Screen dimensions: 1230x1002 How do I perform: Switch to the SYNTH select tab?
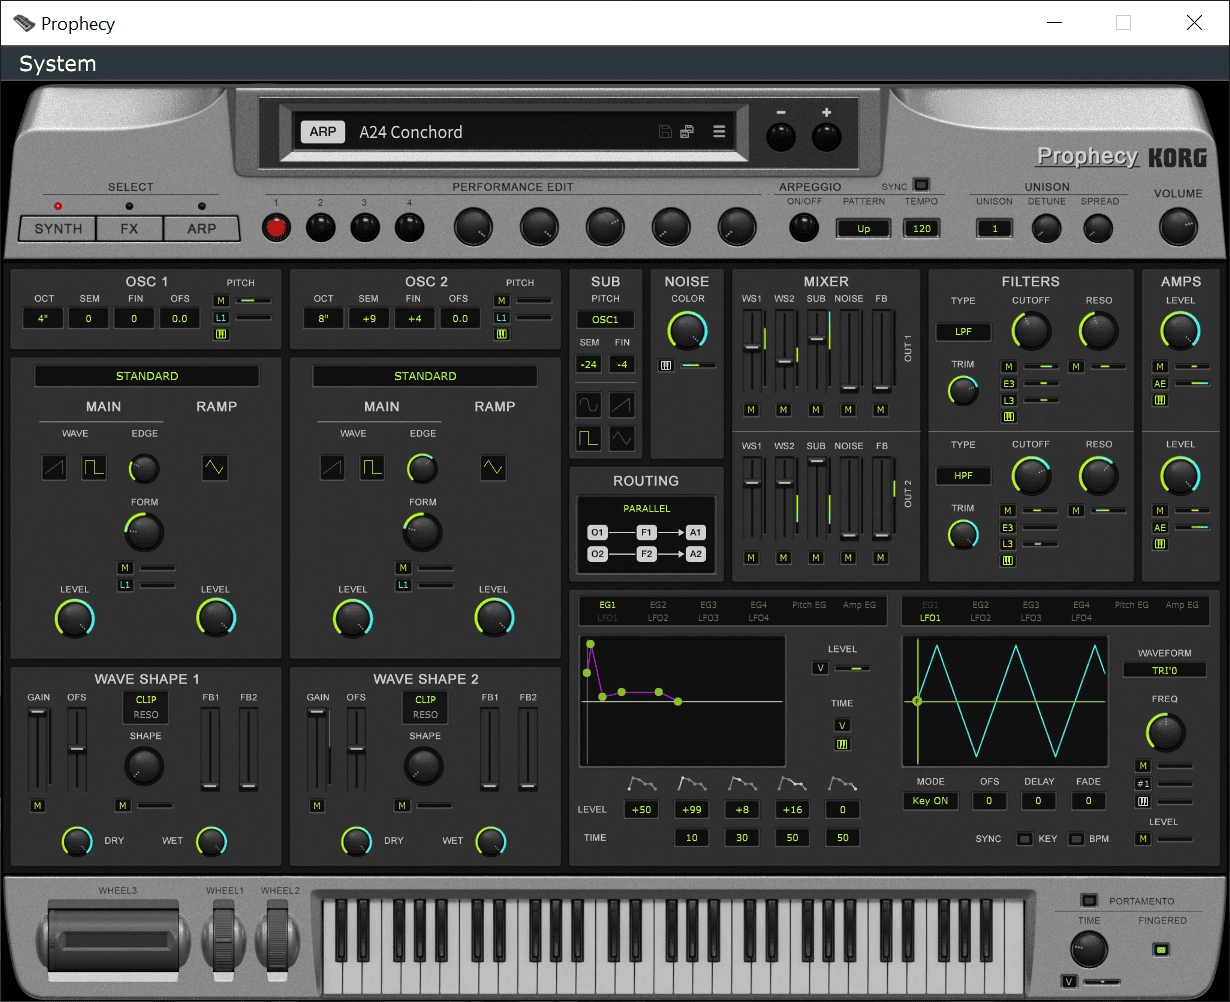tap(58, 228)
